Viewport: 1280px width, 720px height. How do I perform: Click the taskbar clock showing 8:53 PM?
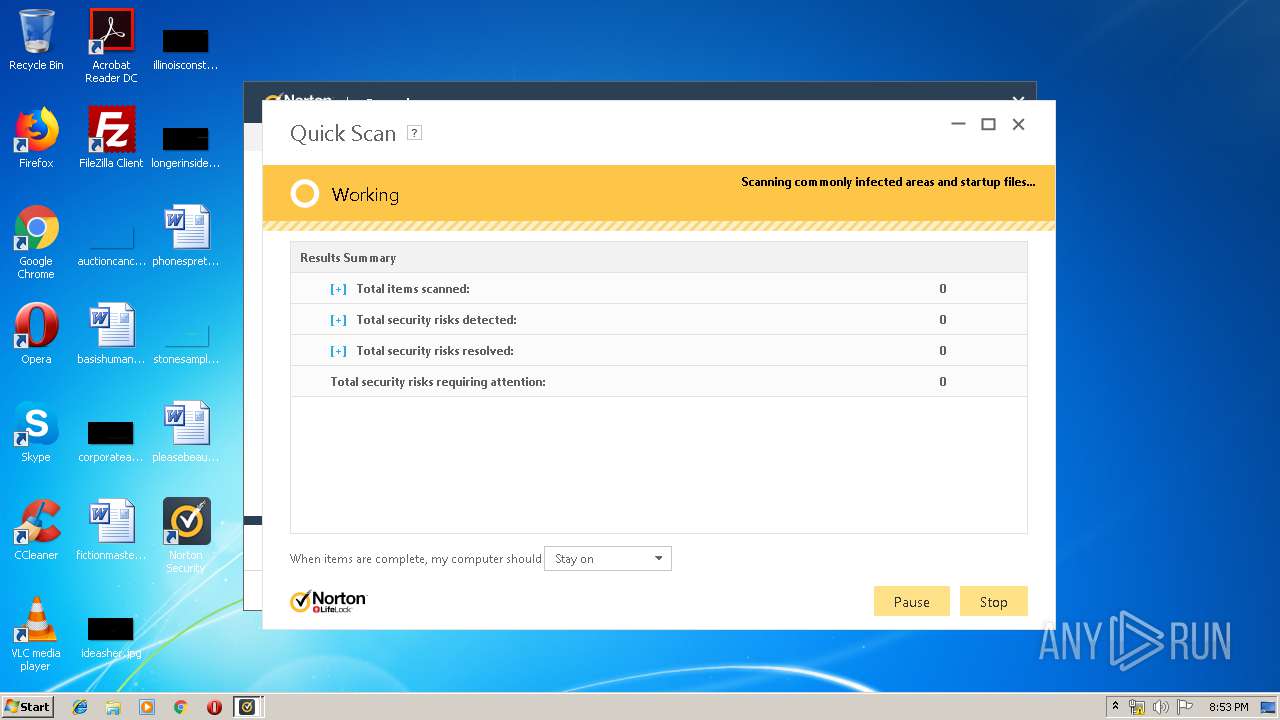(x=1228, y=706)
